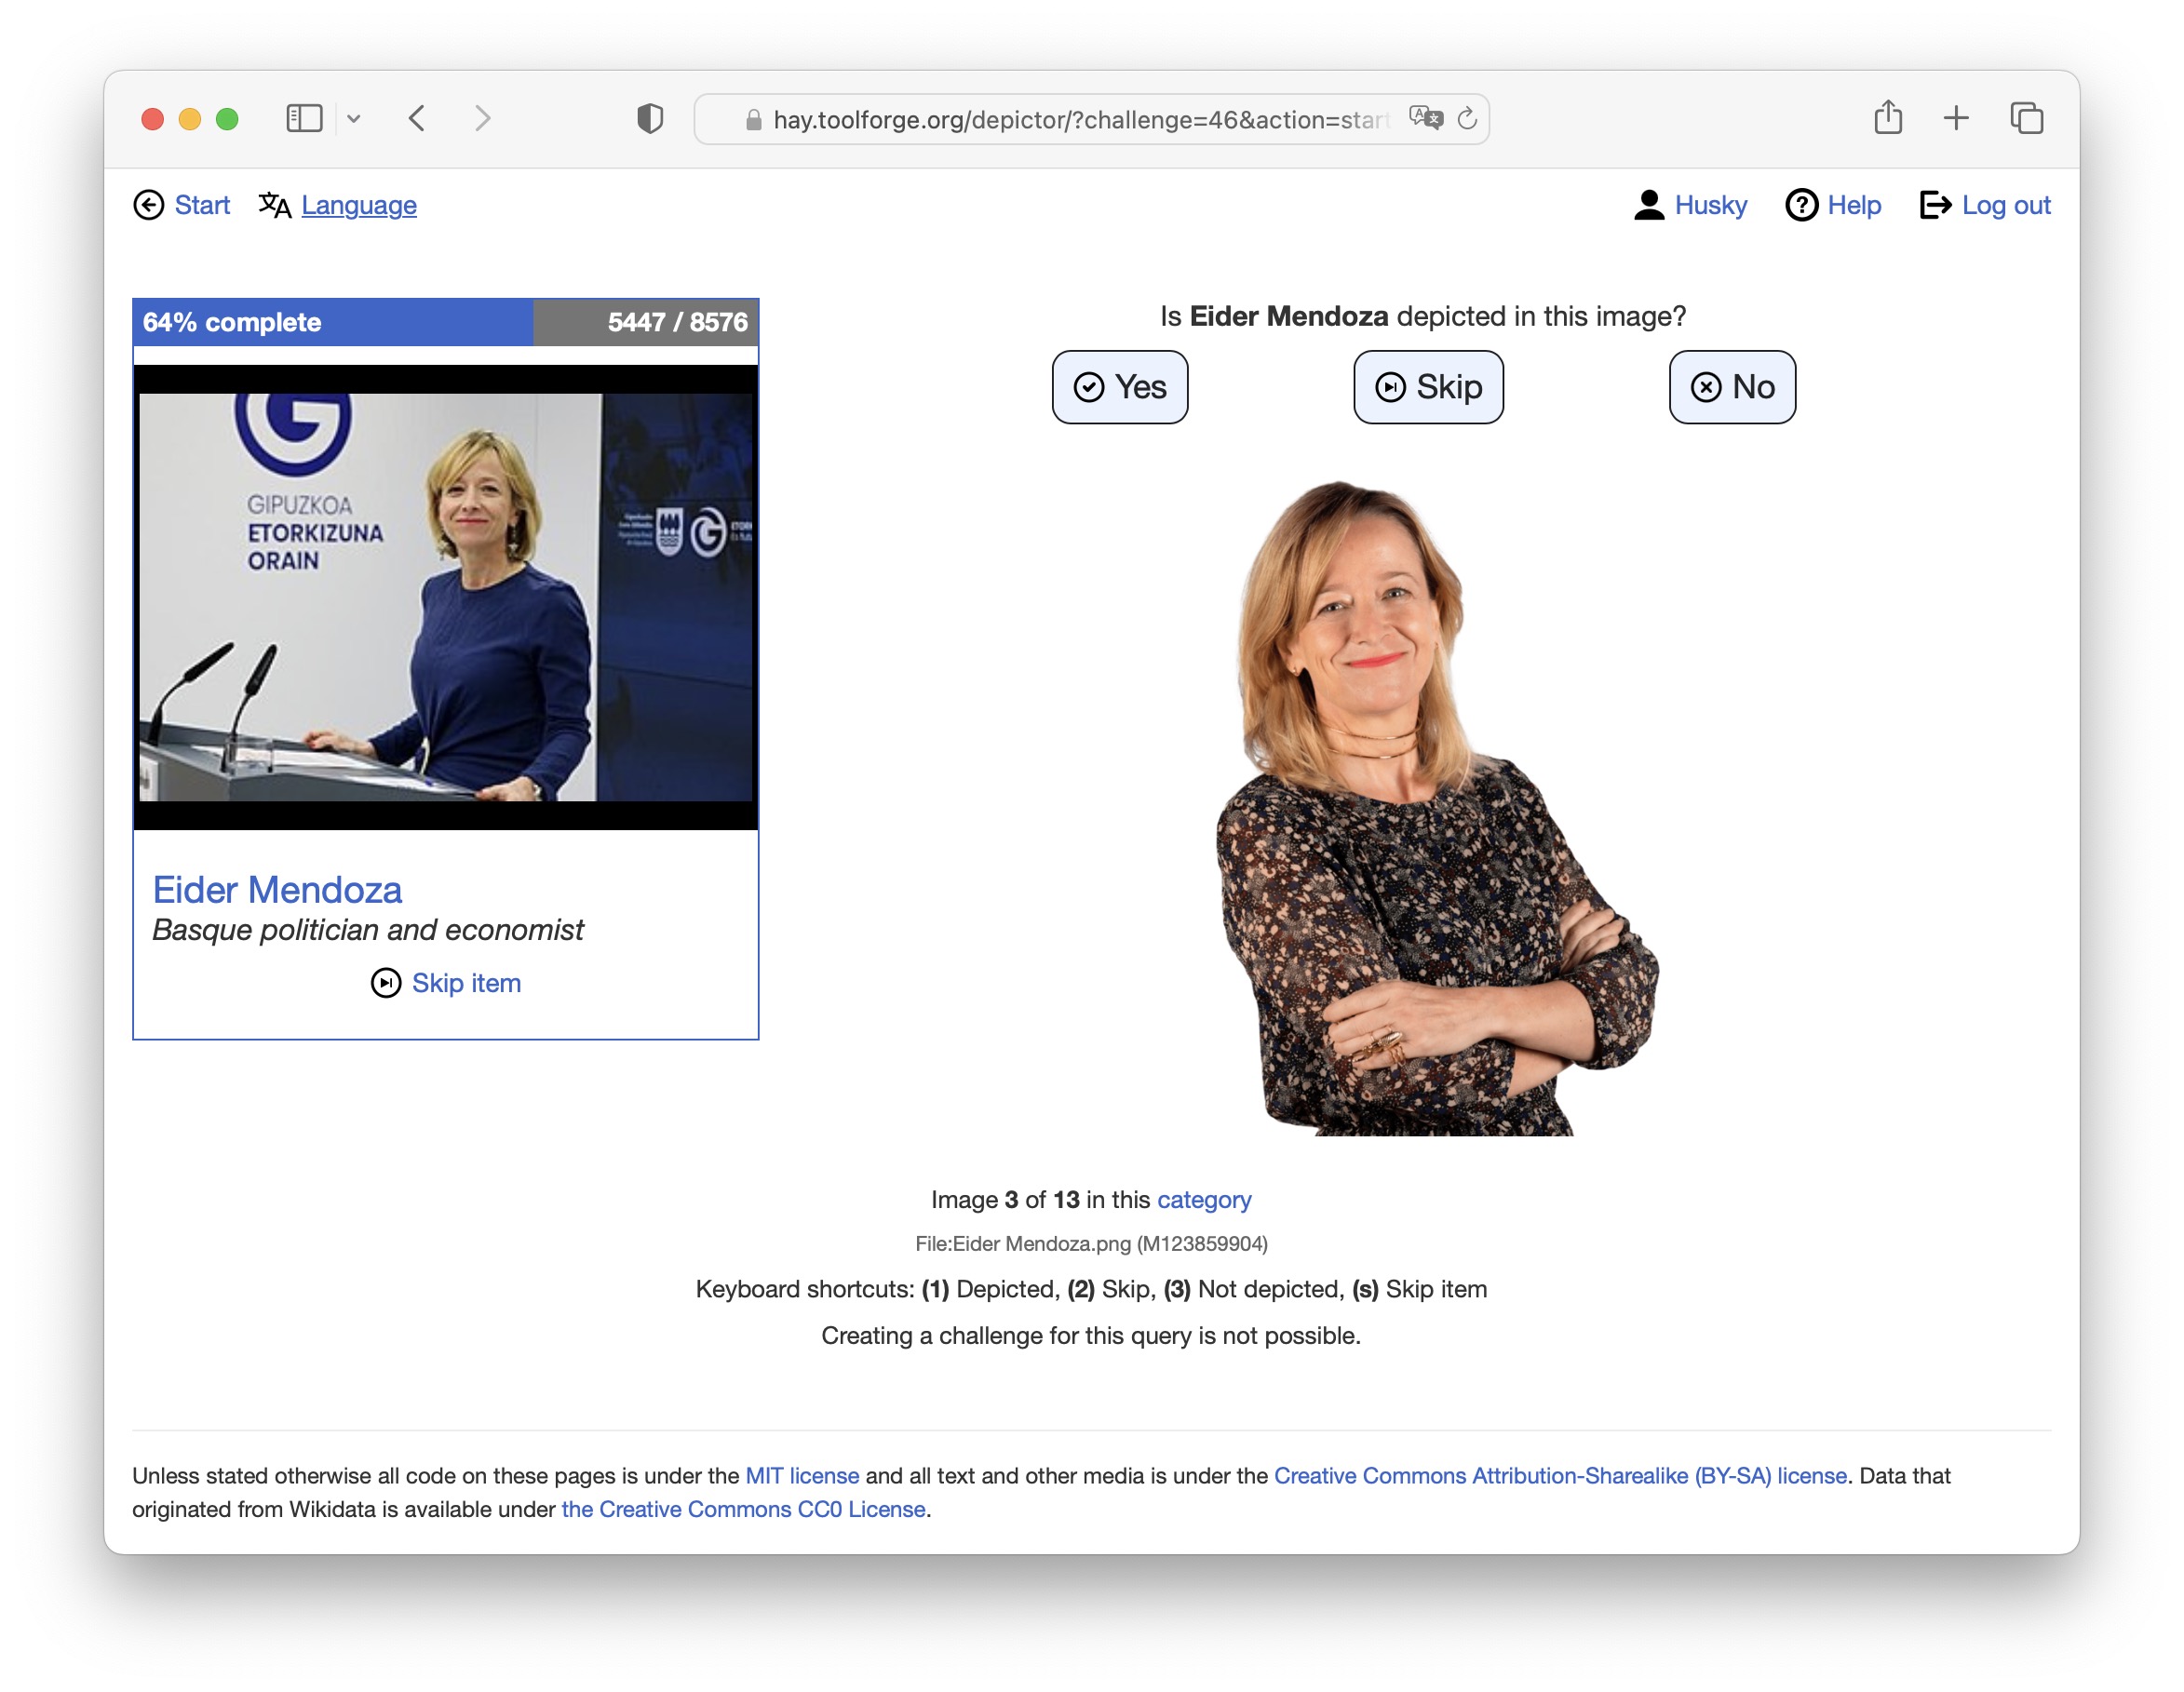Open the Creative Commons CC0 License link
The image size is (2184, 1692).
click(x=743, y=1509)
